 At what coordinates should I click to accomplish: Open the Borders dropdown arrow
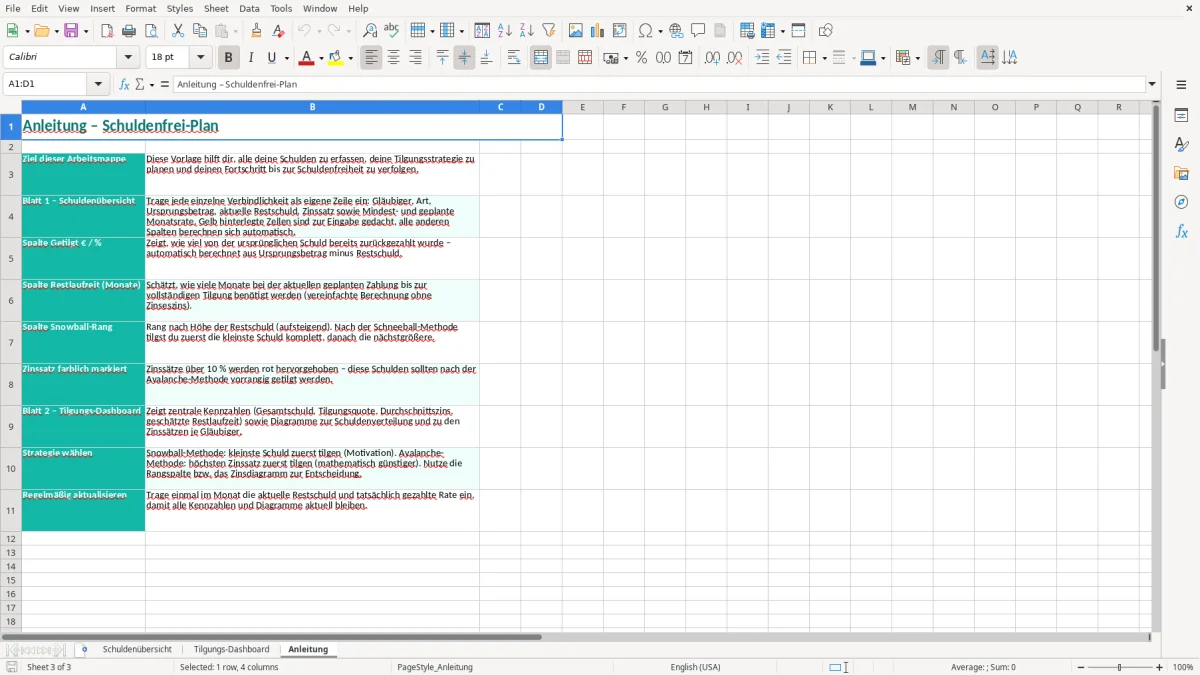point(823,58)
